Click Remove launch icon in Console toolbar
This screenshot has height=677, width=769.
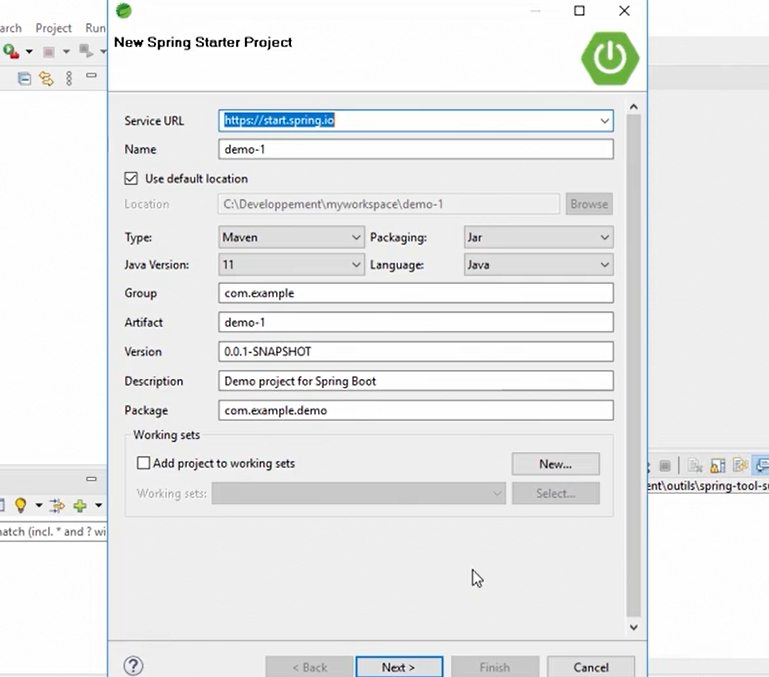(x=695, y=465)
